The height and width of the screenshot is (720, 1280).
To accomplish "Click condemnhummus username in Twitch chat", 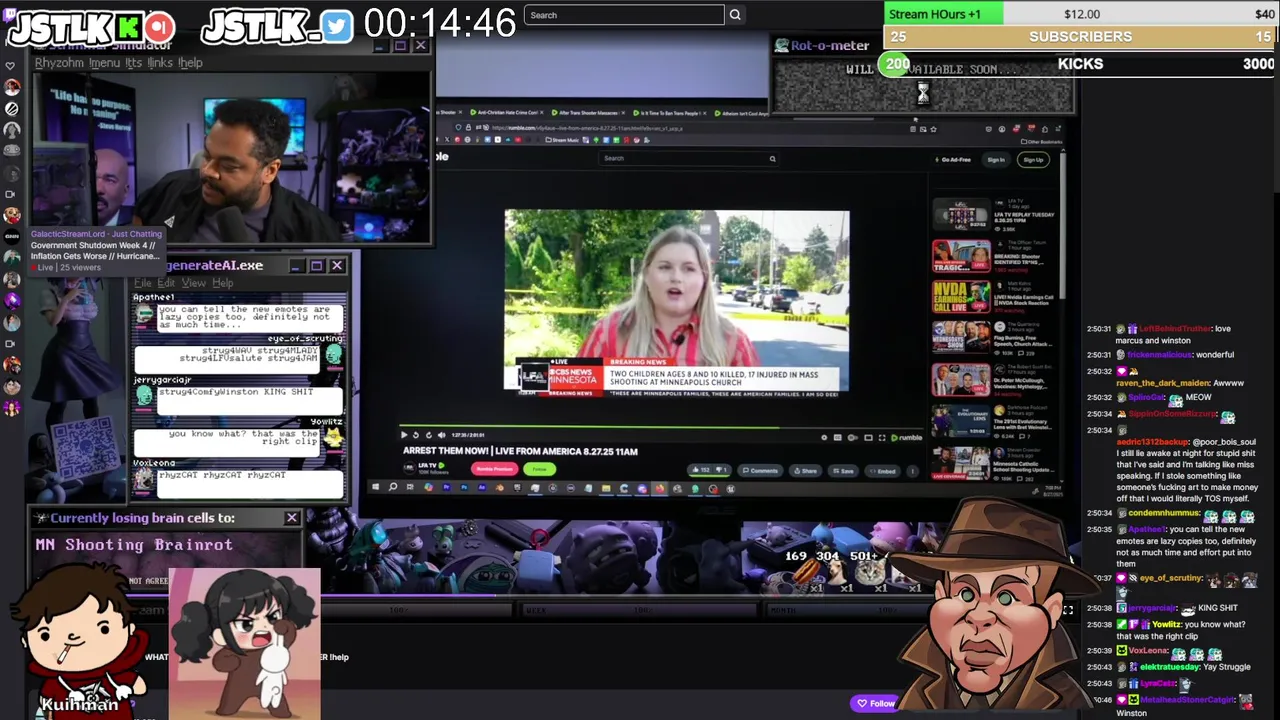I will (x=1163, y=513).
